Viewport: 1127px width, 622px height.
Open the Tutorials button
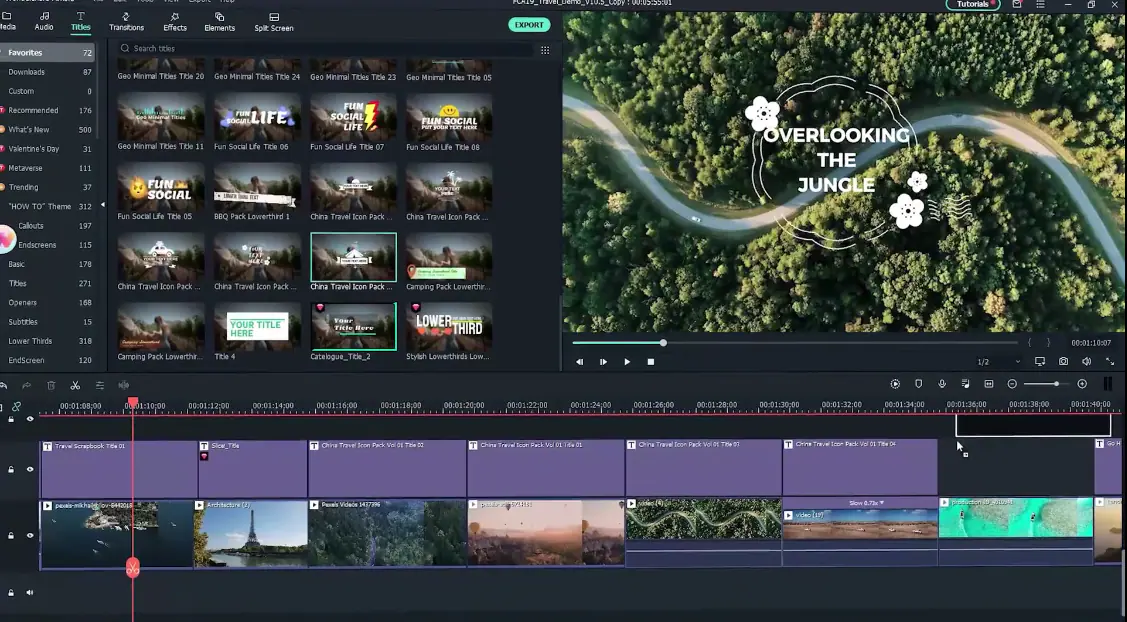(972, 4)
